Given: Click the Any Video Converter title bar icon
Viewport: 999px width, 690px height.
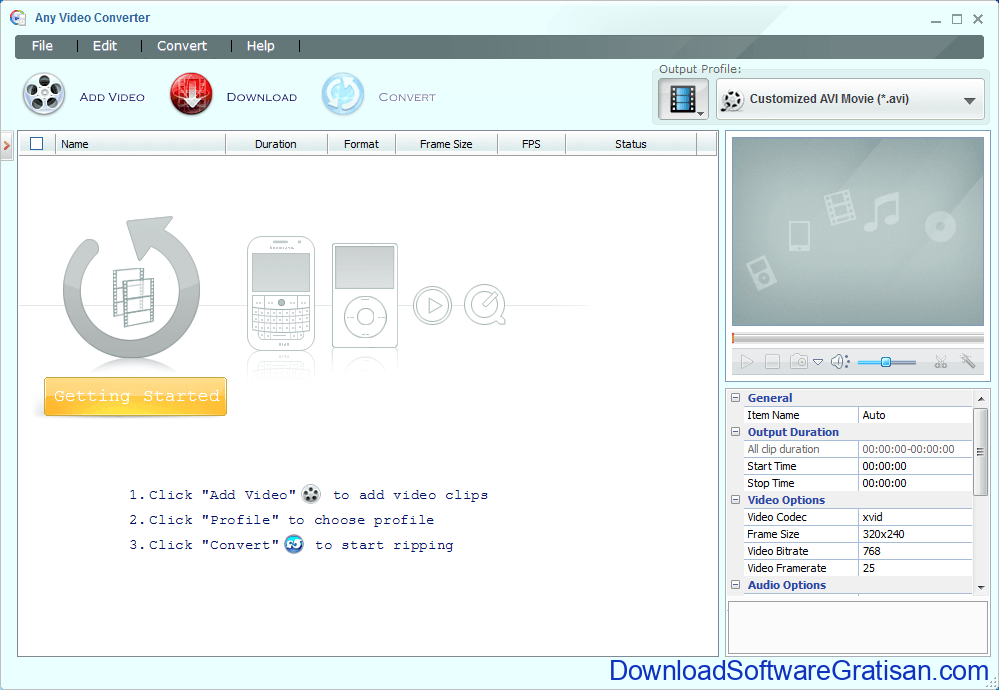Looking at the screenshot, I should coord(18,18).
